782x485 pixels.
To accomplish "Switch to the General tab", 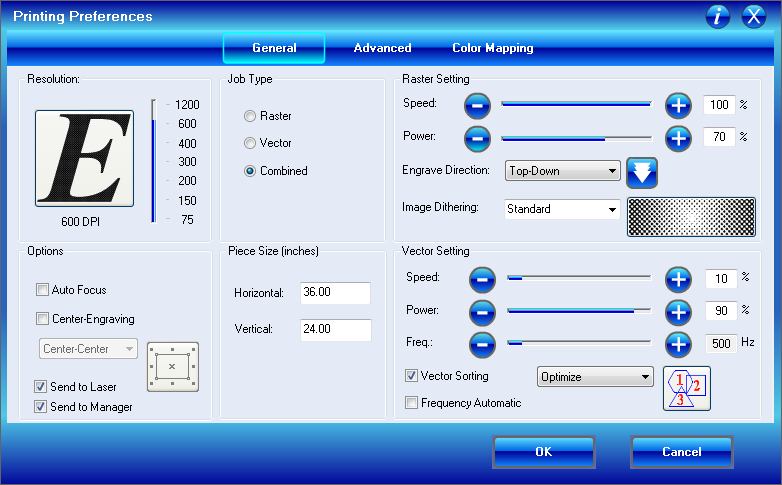I will click(274, 48).
